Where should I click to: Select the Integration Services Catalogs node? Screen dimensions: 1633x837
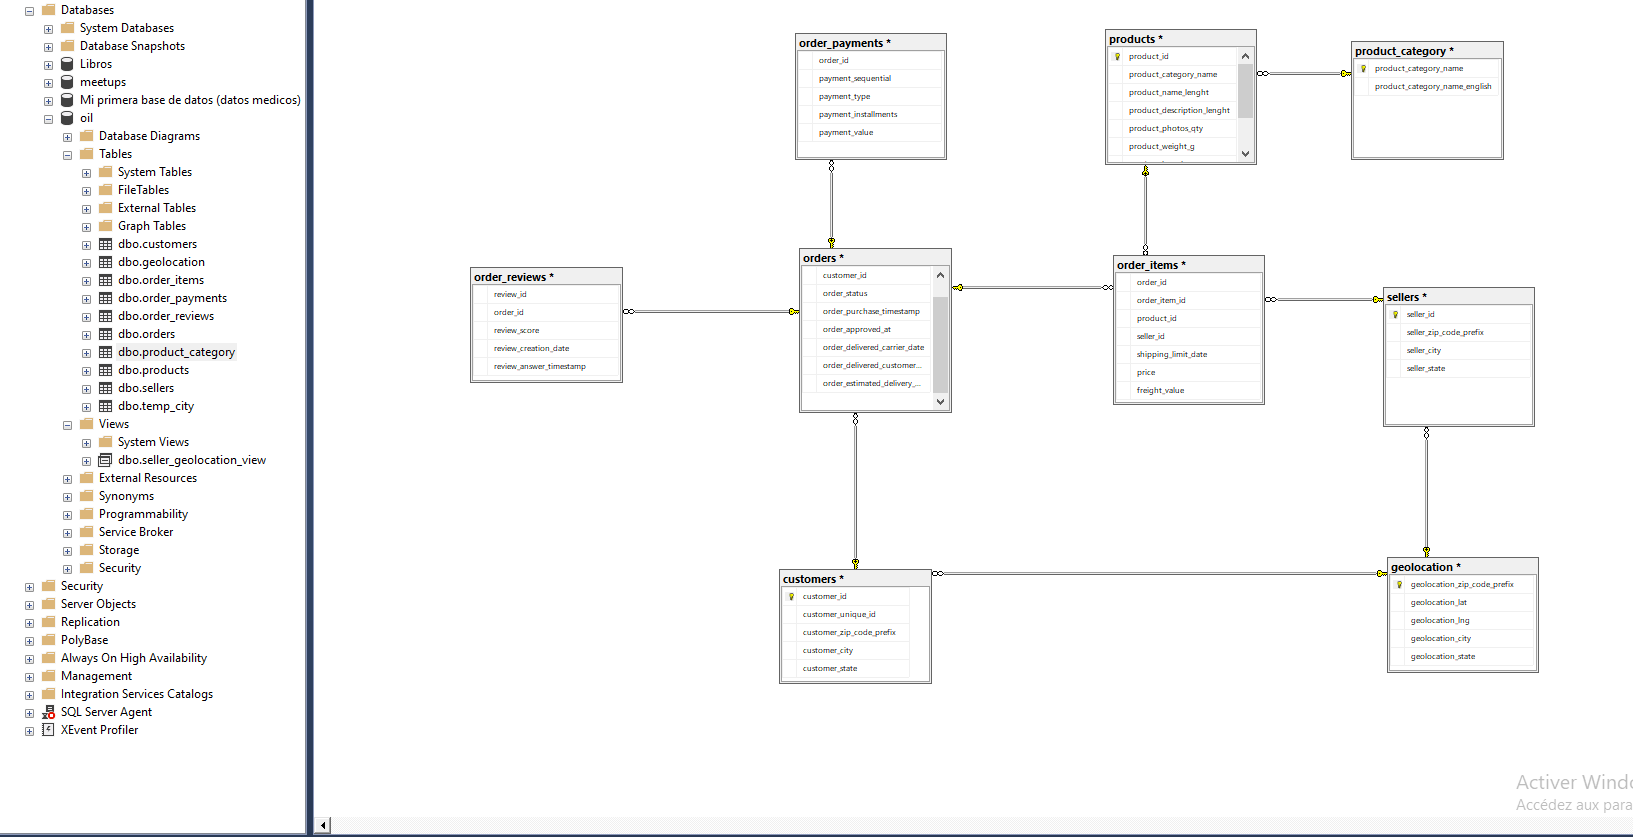[136, 694]
